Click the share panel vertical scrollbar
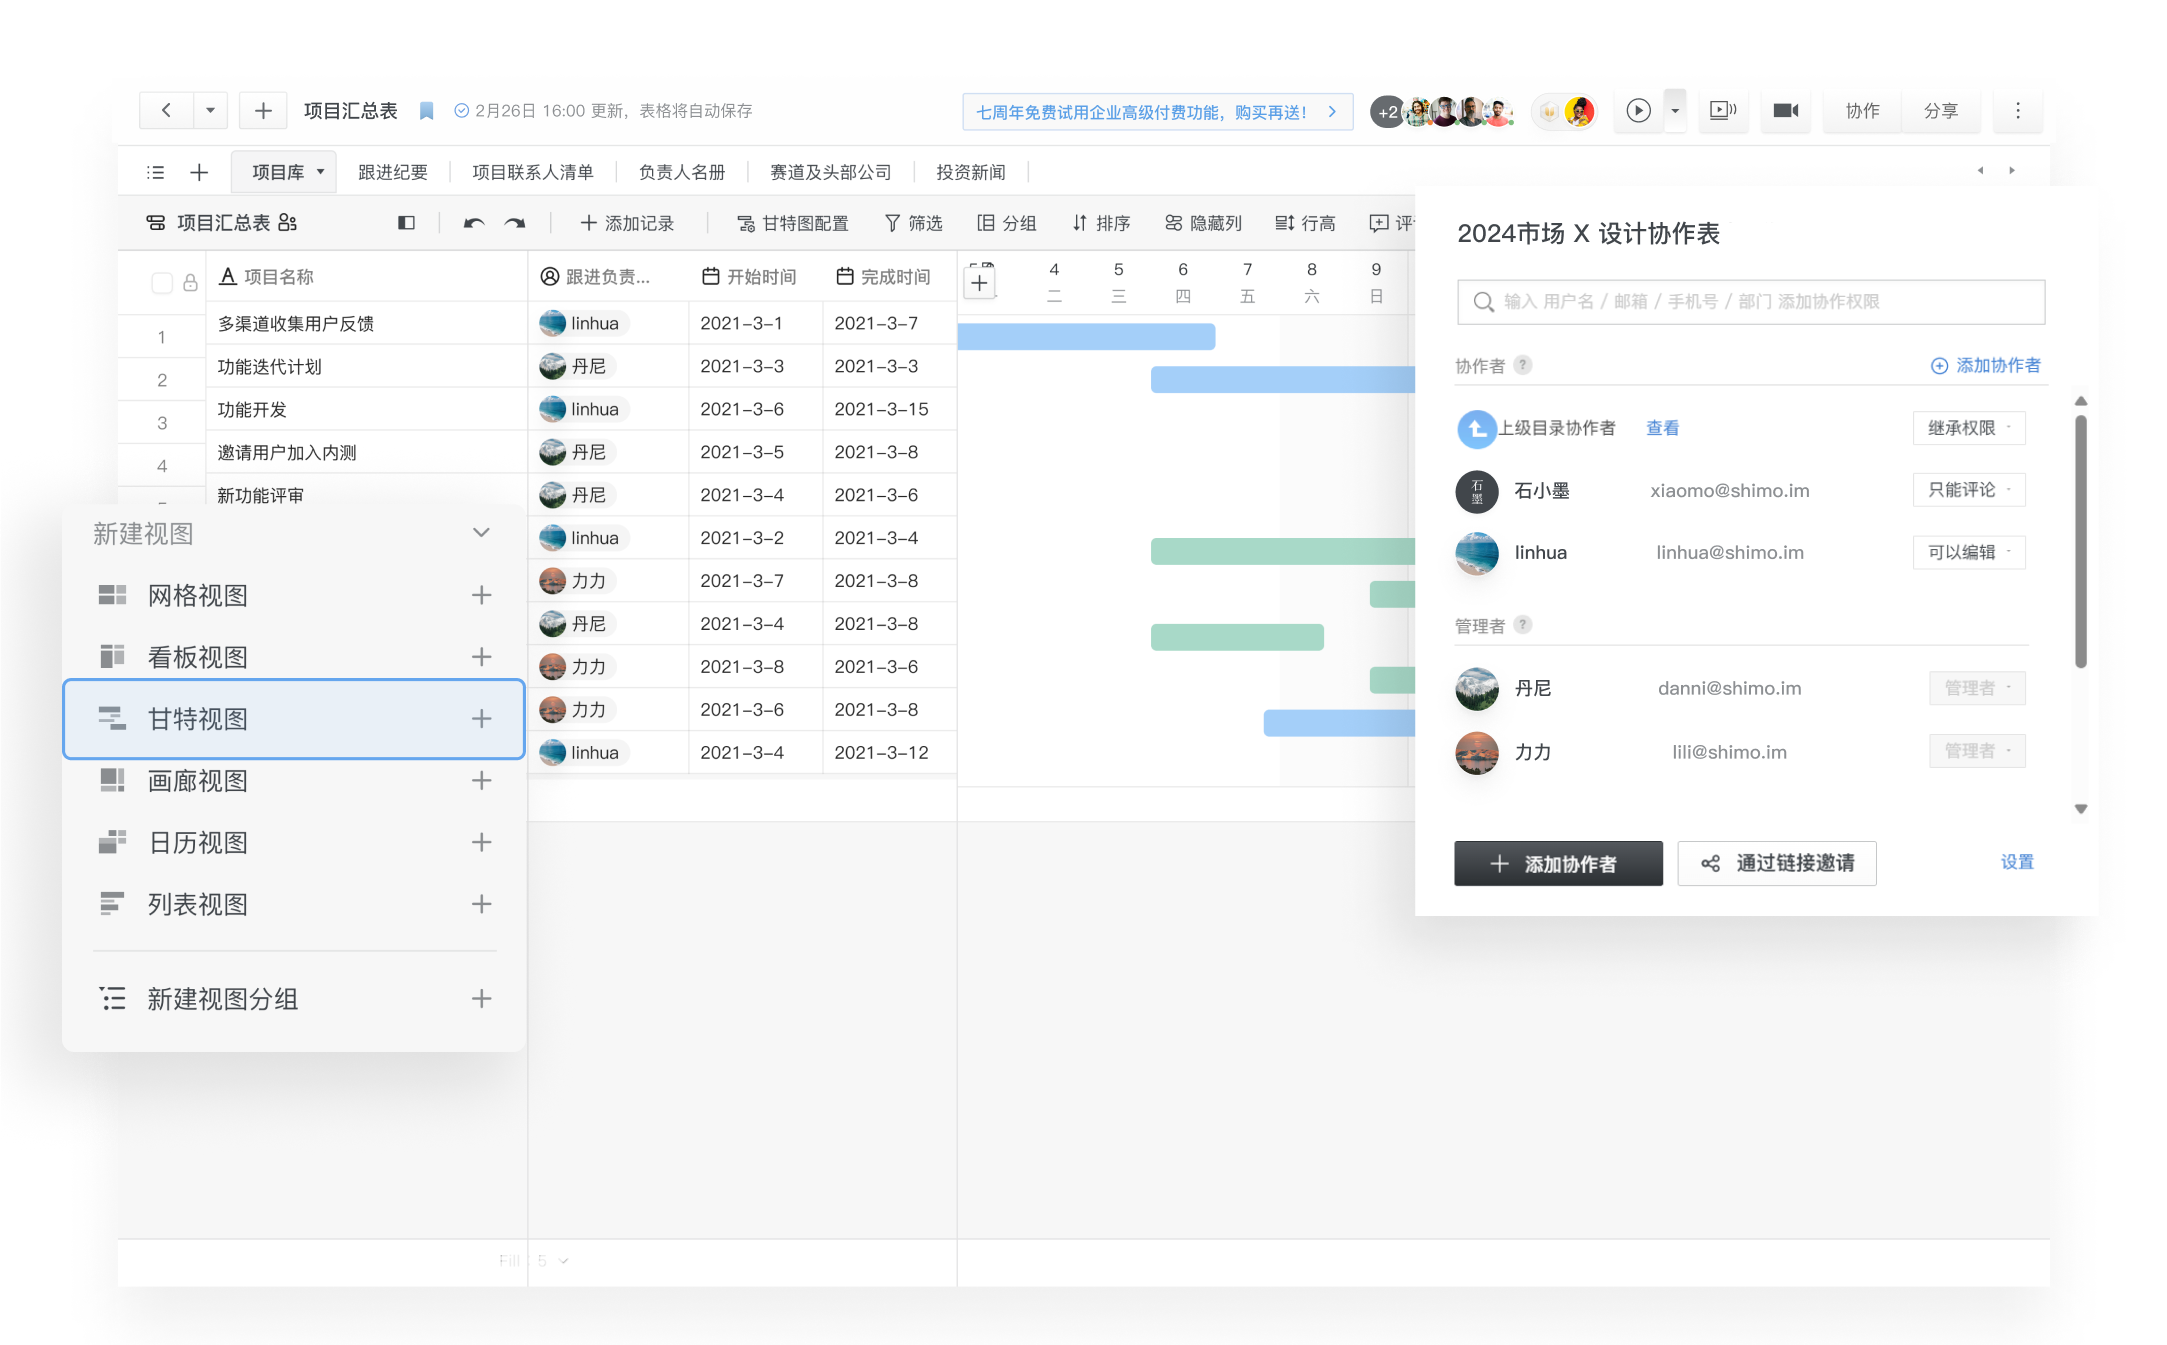Viewport: 2167px width, 1345px height. tap(2081, 540)
